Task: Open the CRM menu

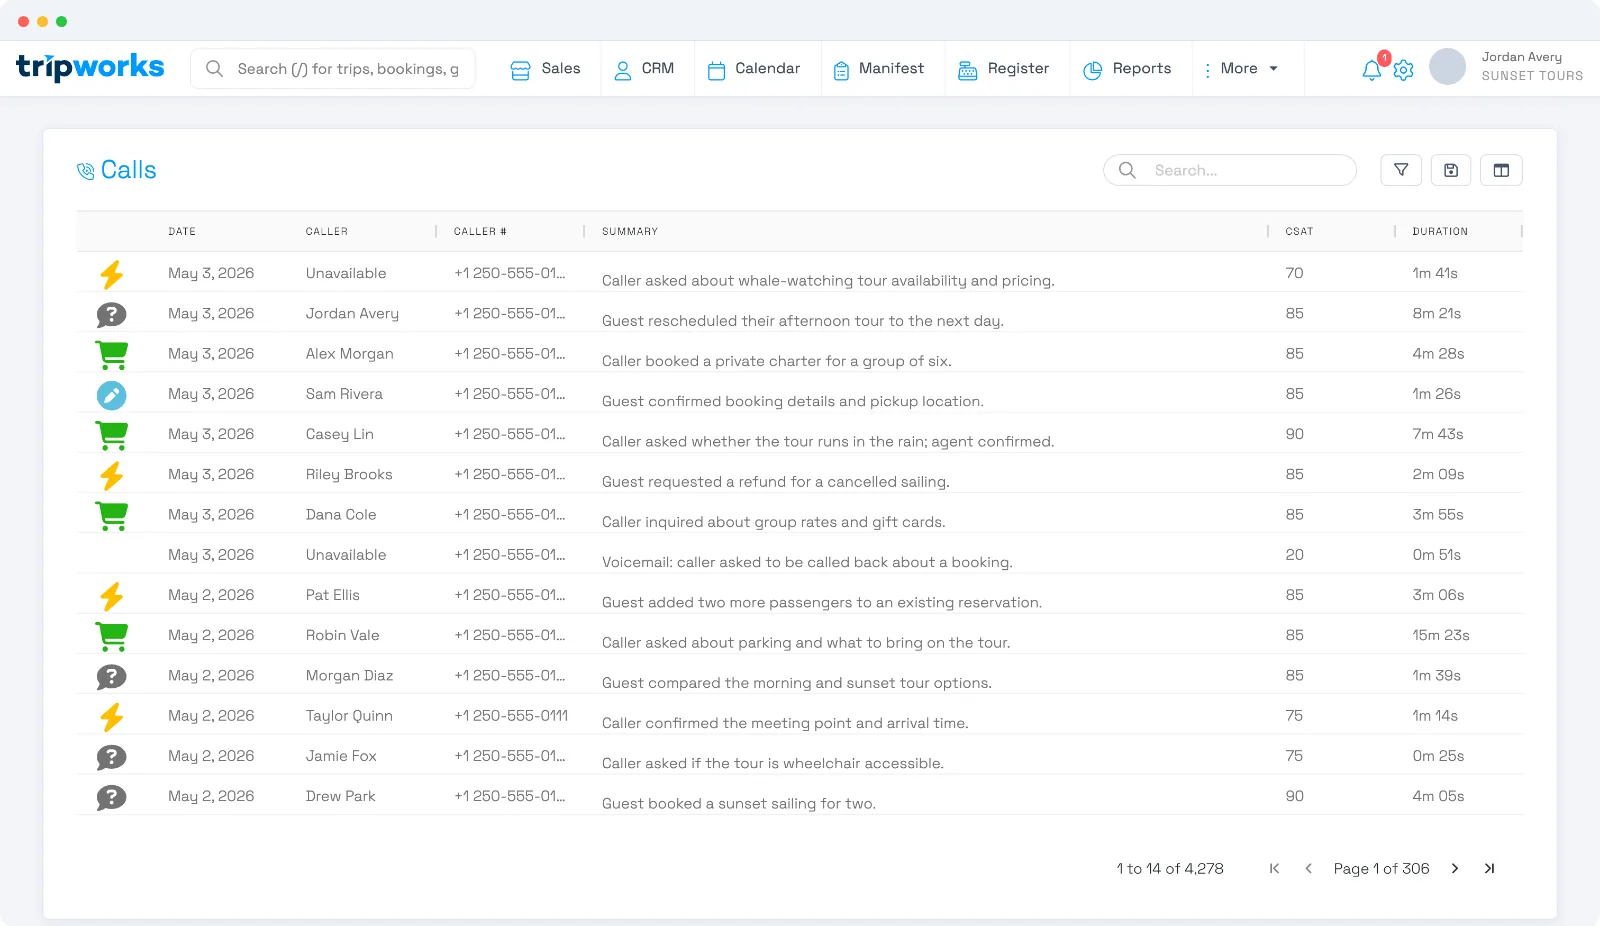Action: (x=644, y=68)
